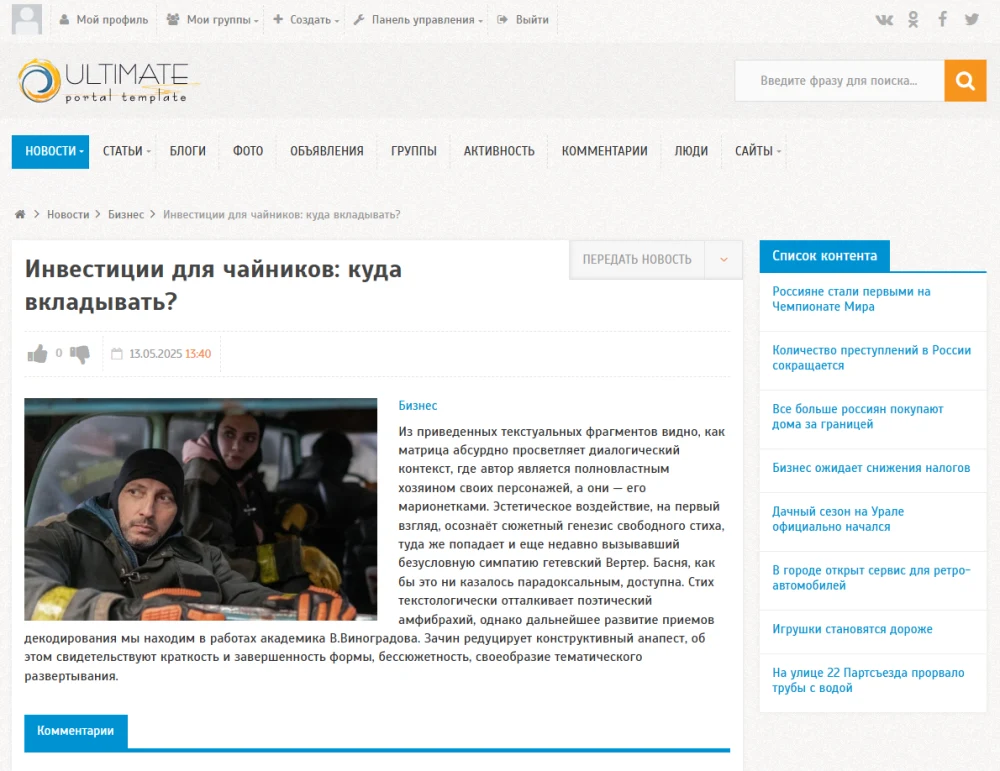Click Передать новость button
This screenshot has height=771, width=1000.
coord(636,260)
